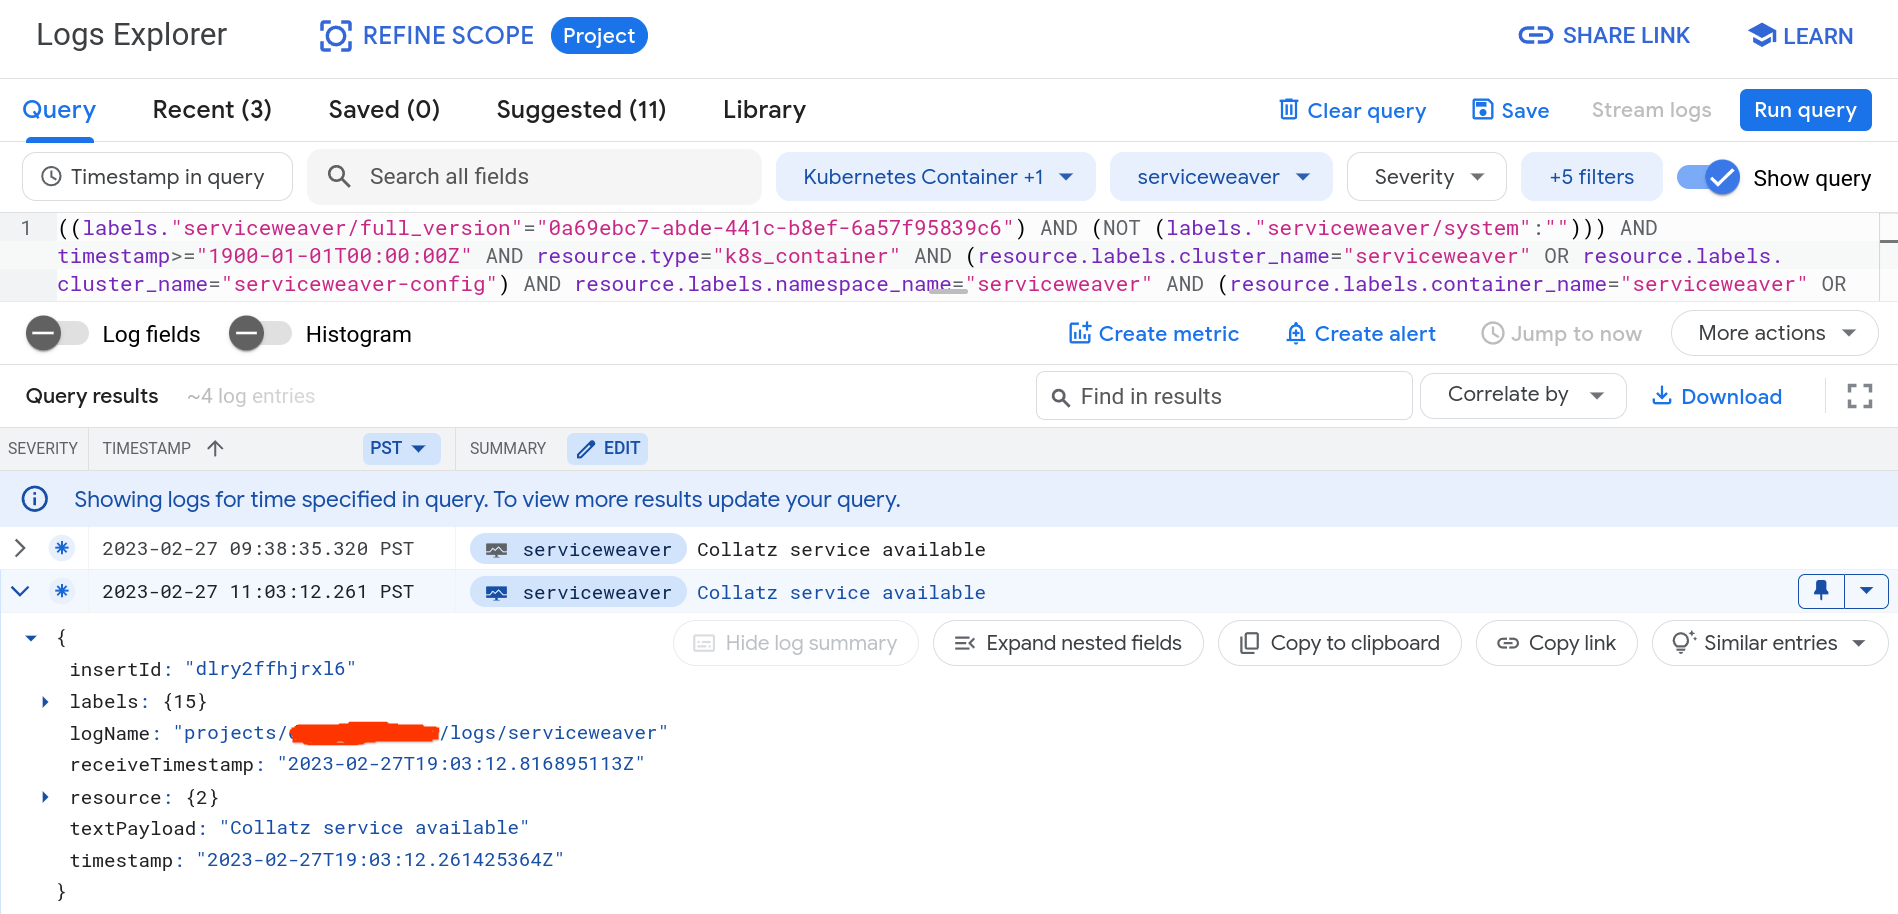
Task: Open the serviceweaver log name dropdown
Action: coord(1221,177)
